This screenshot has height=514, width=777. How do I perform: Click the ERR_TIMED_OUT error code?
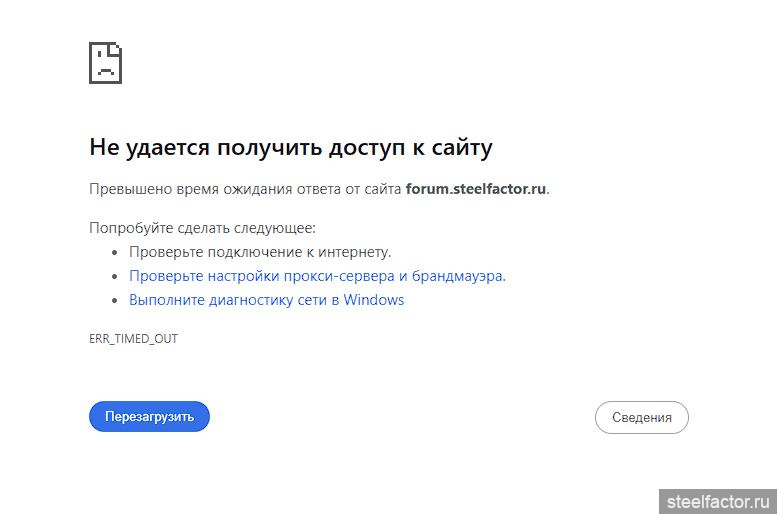click(133, 339)
